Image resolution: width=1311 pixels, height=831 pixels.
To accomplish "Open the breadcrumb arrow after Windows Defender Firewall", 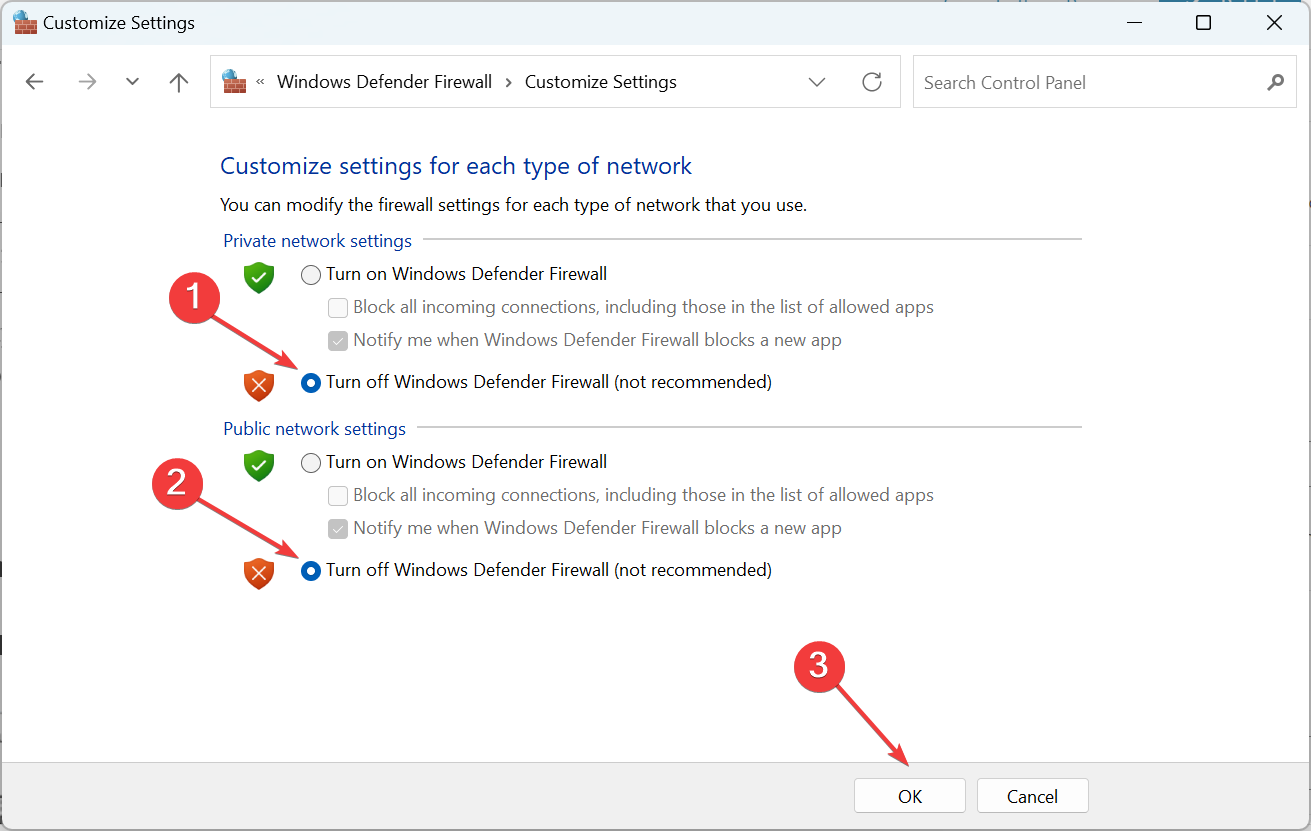I will (508, 82).
